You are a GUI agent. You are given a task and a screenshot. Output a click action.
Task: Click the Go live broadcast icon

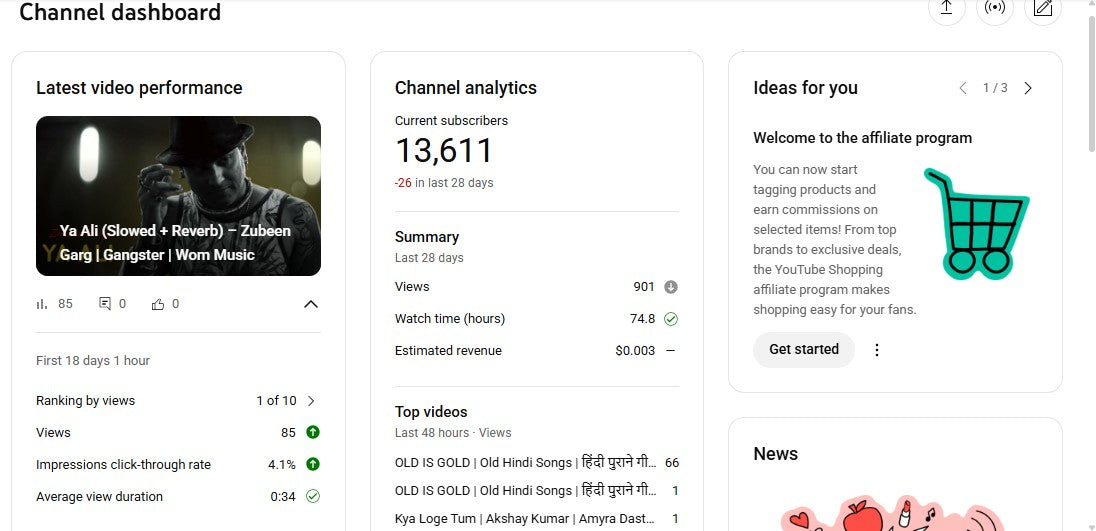[x=994, y=8]
